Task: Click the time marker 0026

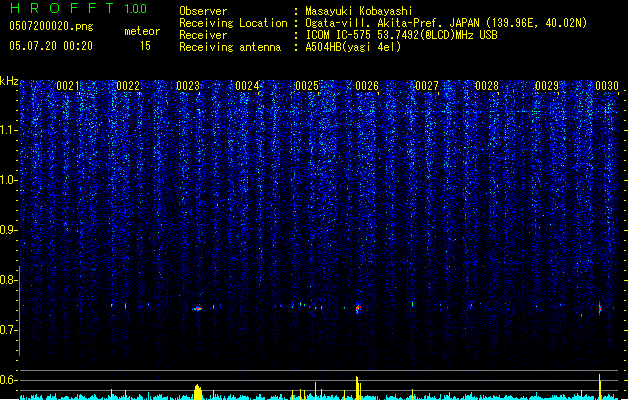Action: [x=367, y=86]
